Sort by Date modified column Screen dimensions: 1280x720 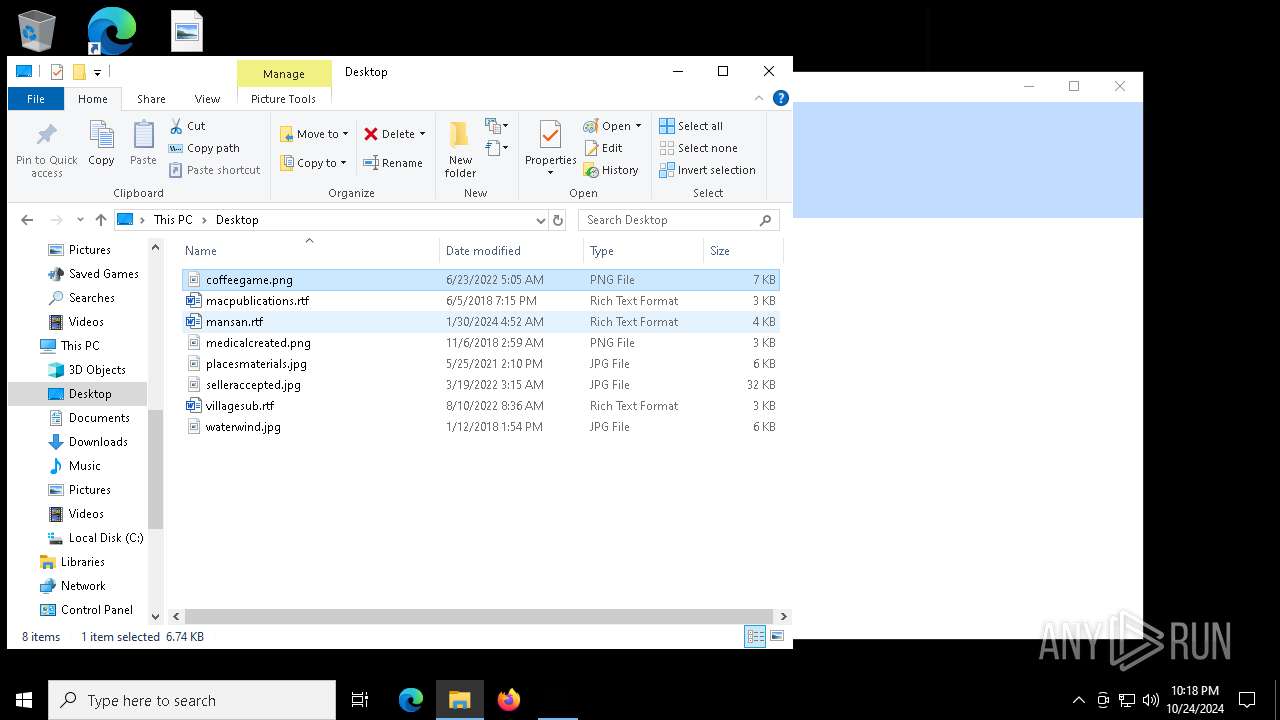[x=511, y=251]
